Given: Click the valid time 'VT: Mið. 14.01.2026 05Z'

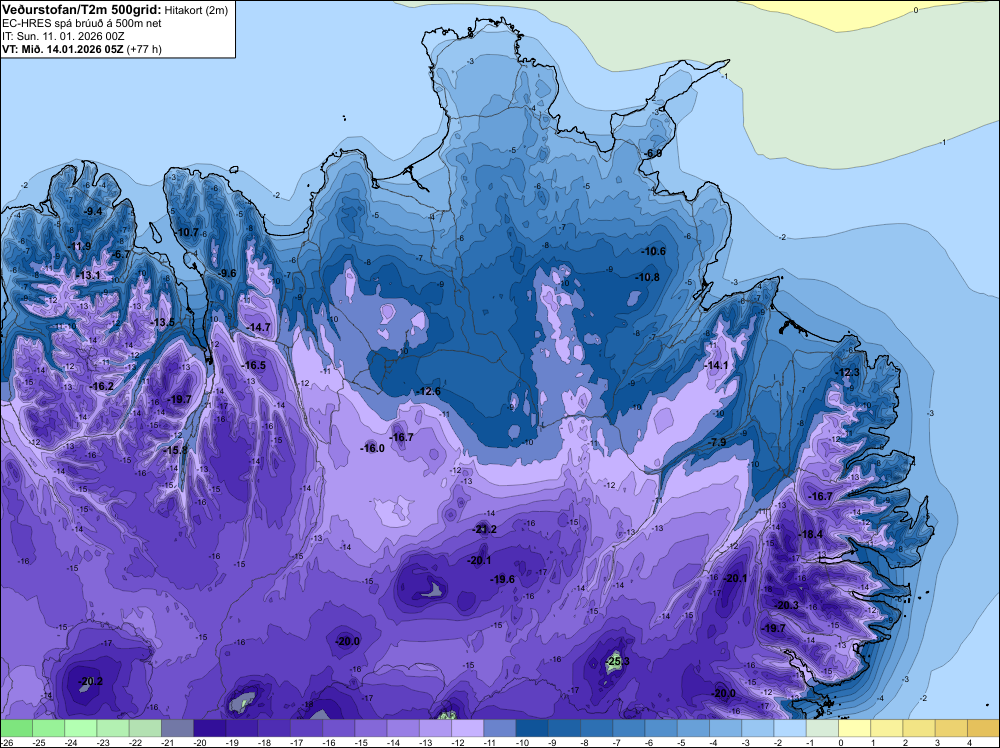Looking at the screenshot, I should click(63, 49).
